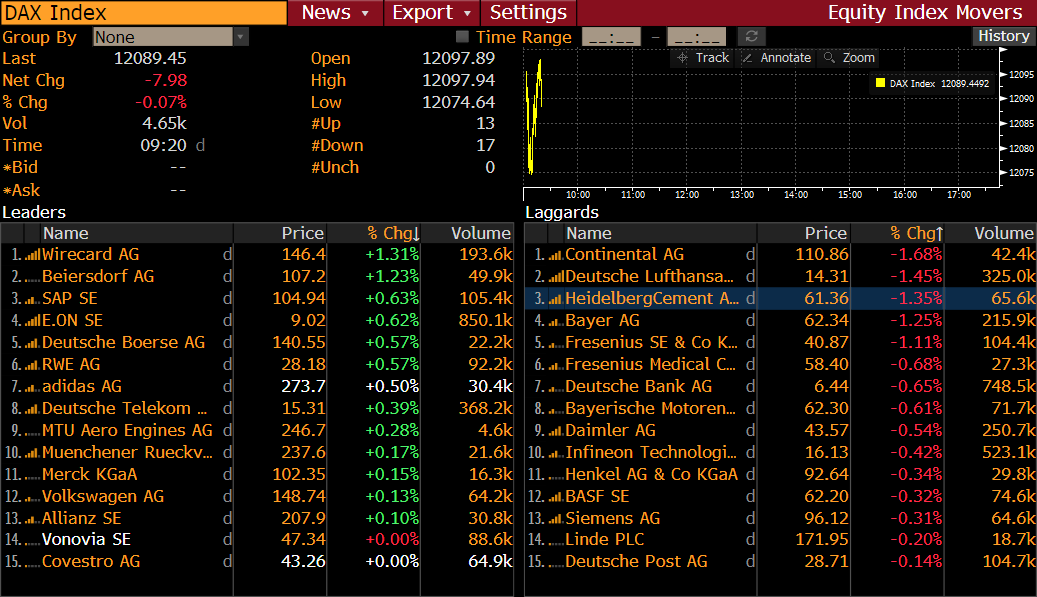Click the yellow DAX Index legend swatch

[880, 84]
